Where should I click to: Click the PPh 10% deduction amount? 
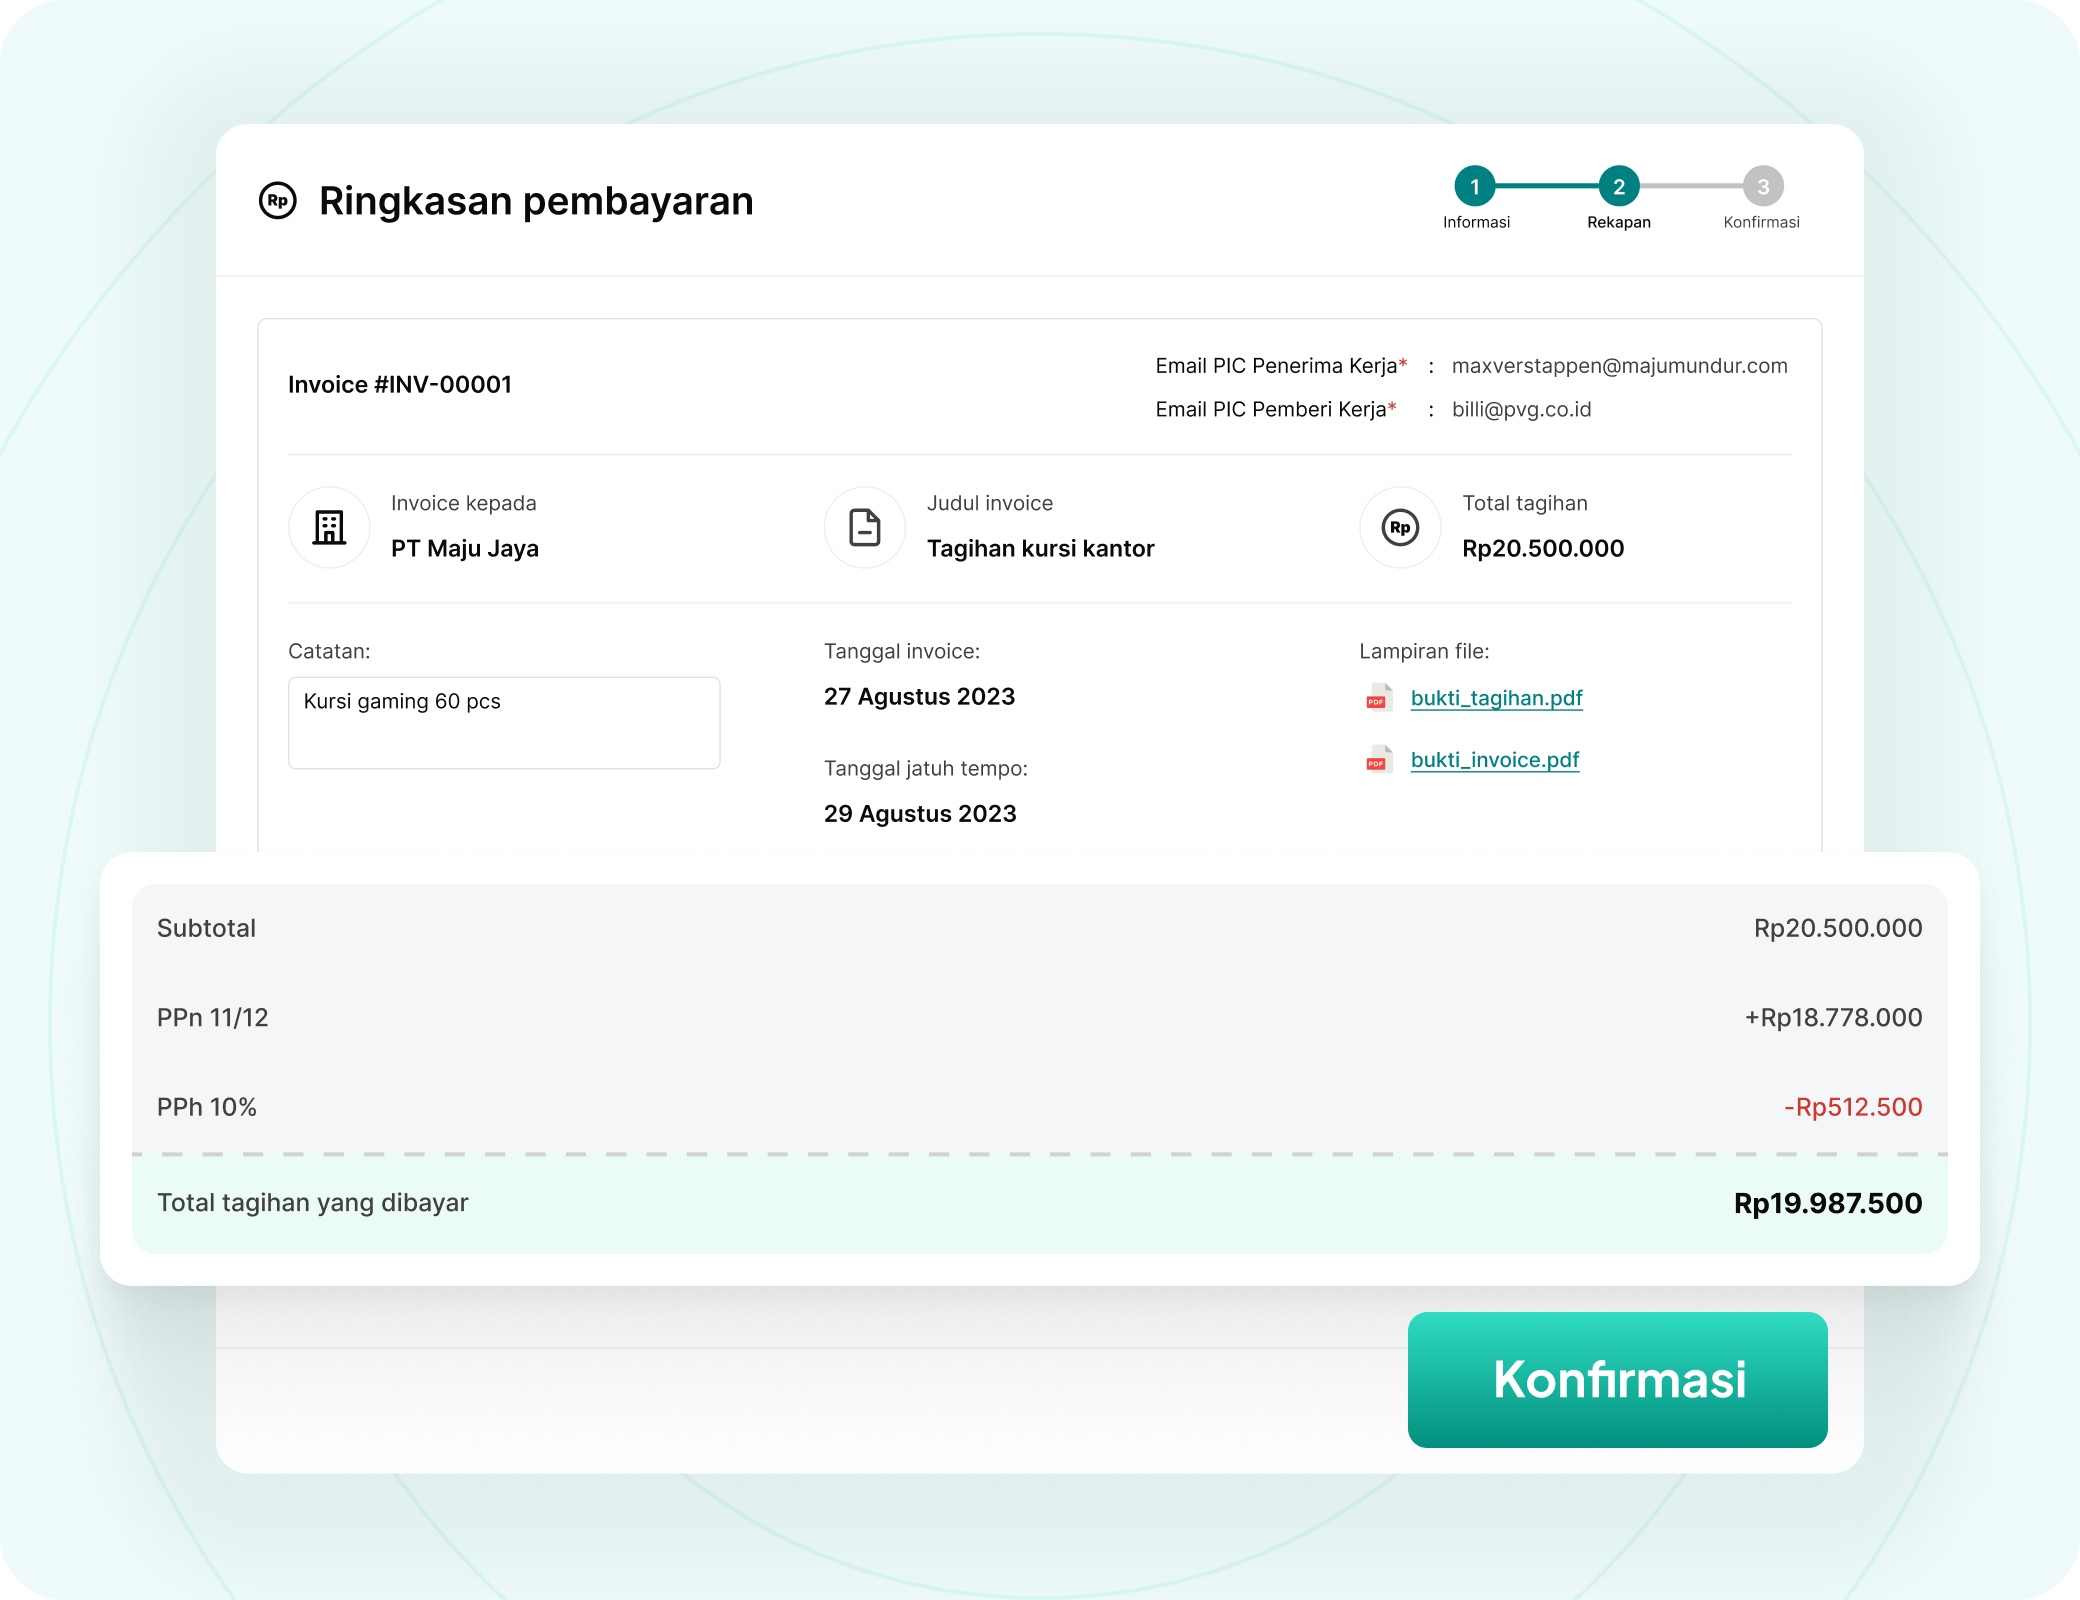click(1853, 1107)
